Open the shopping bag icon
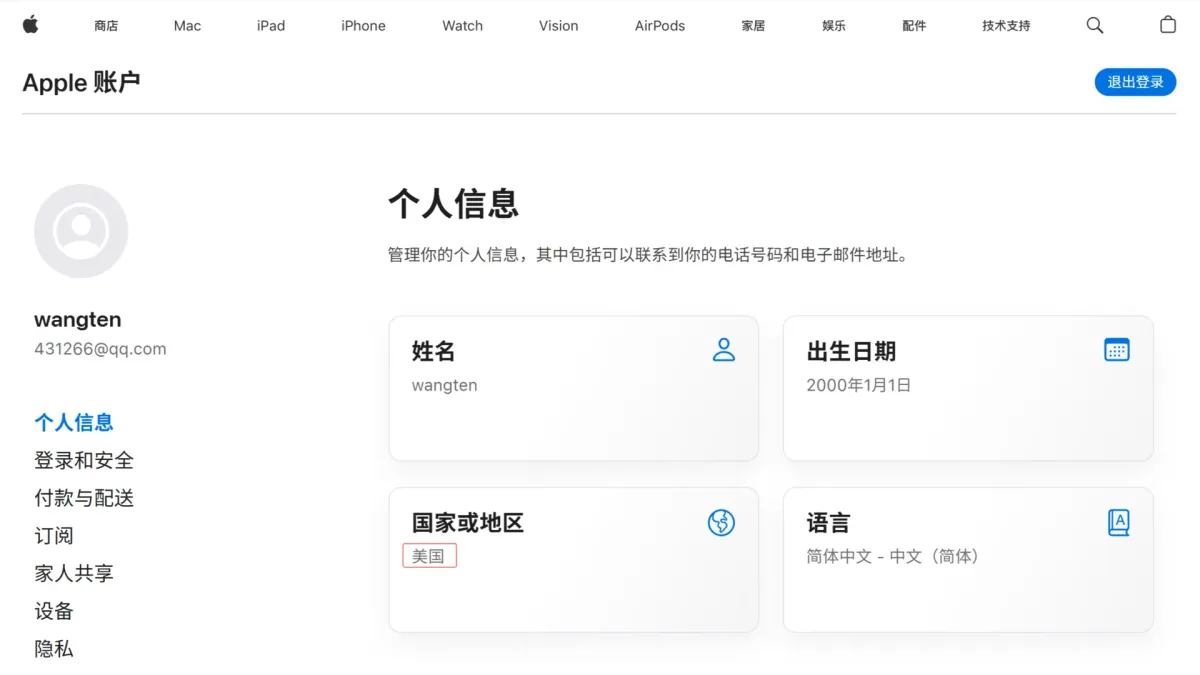 point(1168,25)
